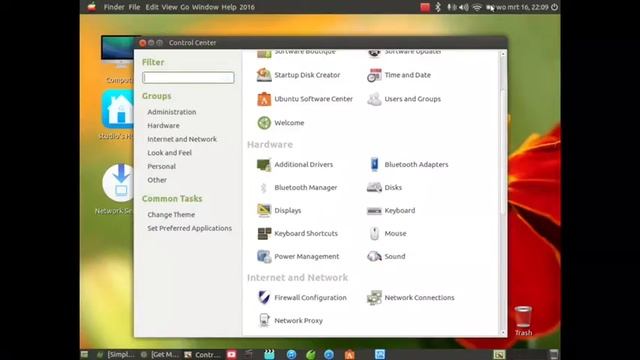Open the File menu
The height and width of the screenshot is (360, 640).
pos(134,7)
